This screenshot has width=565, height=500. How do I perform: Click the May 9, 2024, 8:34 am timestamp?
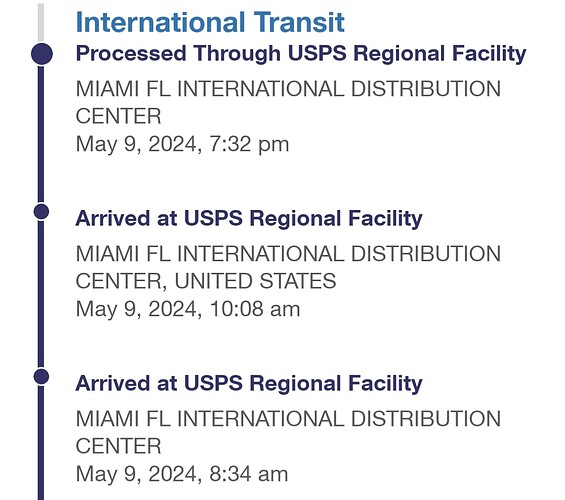click(182, 474)
